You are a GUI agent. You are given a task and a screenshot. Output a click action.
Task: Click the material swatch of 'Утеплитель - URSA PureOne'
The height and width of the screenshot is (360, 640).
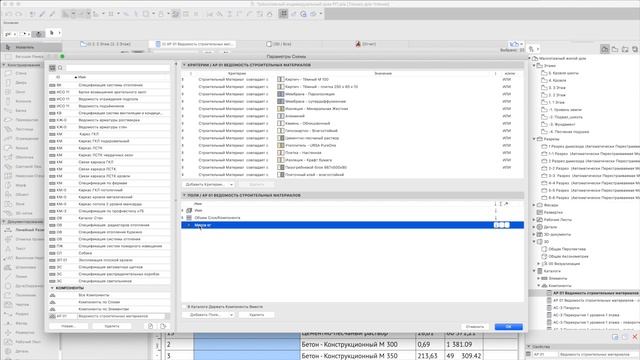281,145
